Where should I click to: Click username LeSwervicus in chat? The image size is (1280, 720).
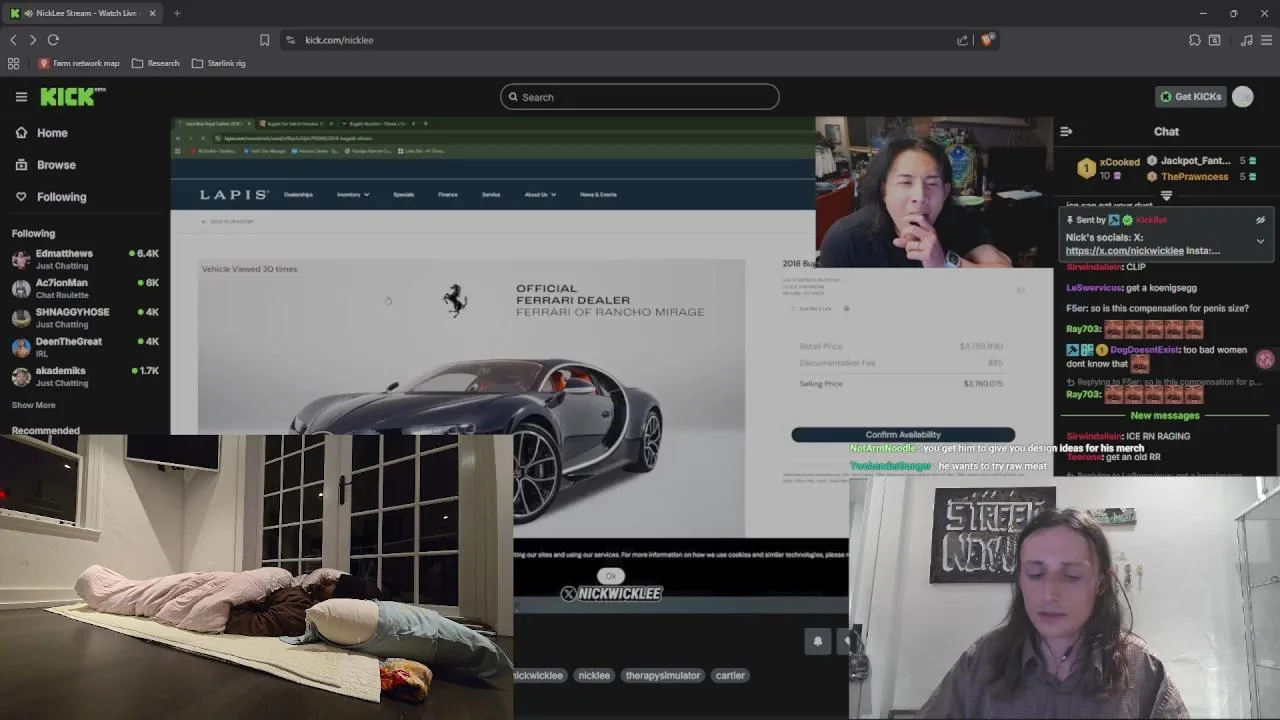[x=1094, y=288]
